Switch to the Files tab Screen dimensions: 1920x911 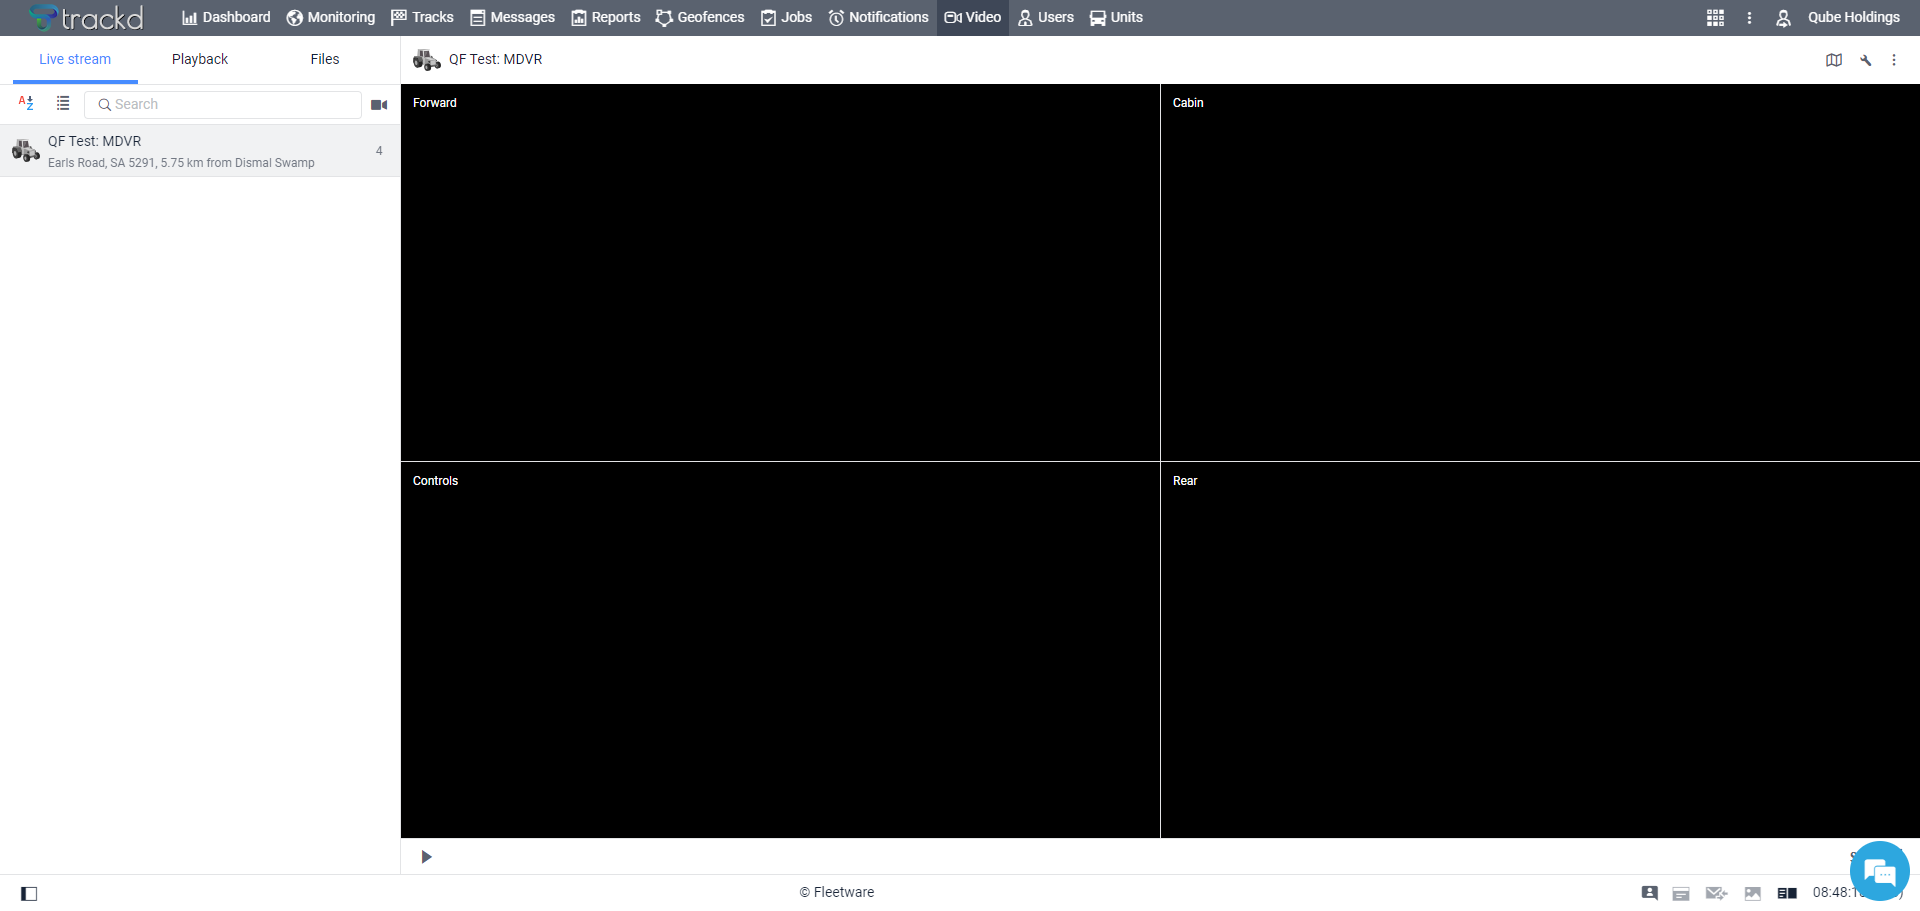(x=325, y=59)
